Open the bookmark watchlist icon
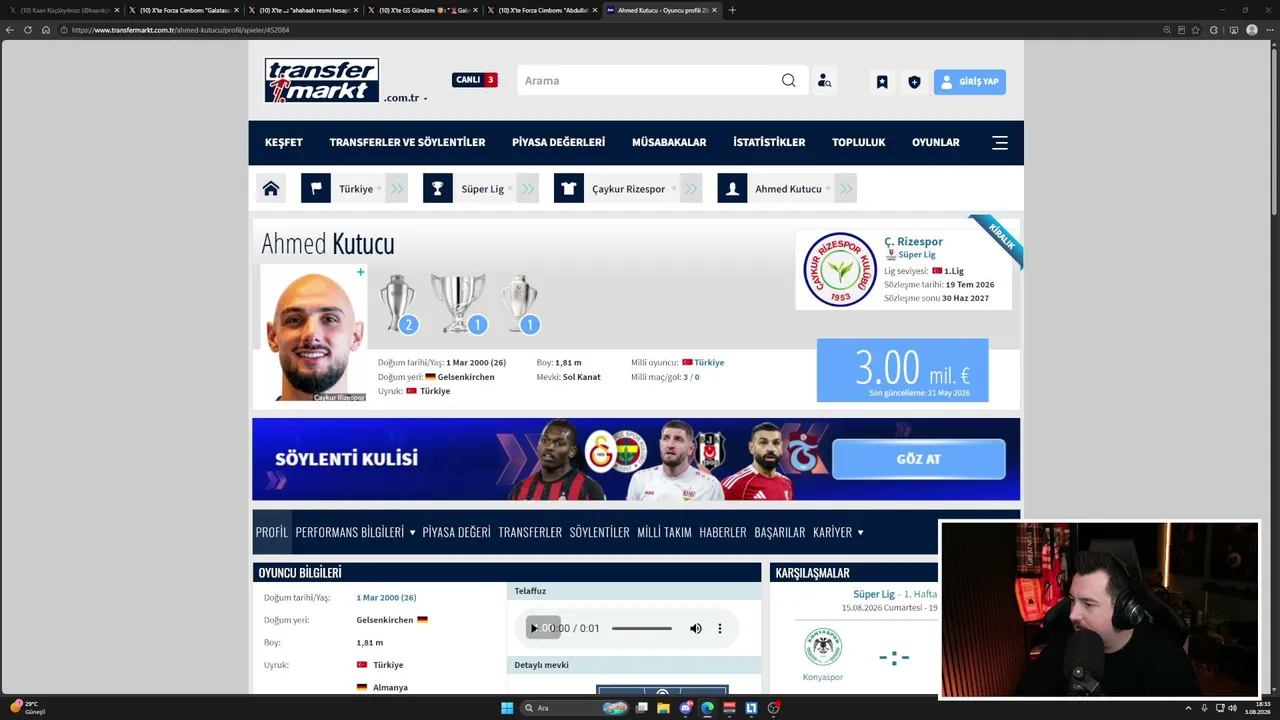The image size is (1280, 720). 882,82
